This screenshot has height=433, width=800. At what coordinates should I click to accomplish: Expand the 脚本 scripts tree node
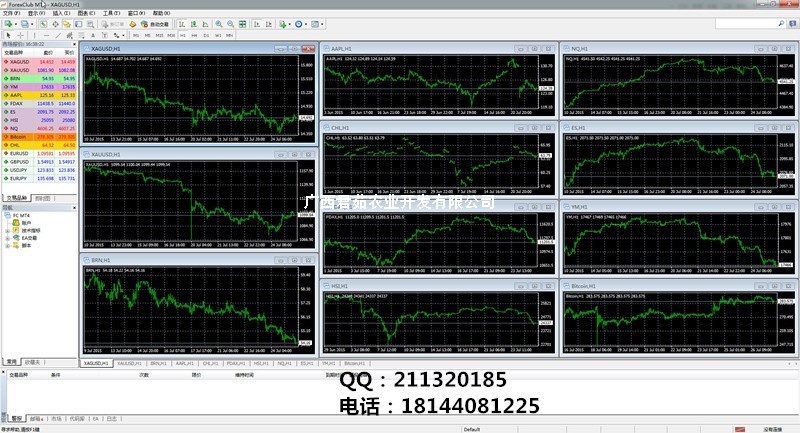pyautogui.click(x=8, y=245)
